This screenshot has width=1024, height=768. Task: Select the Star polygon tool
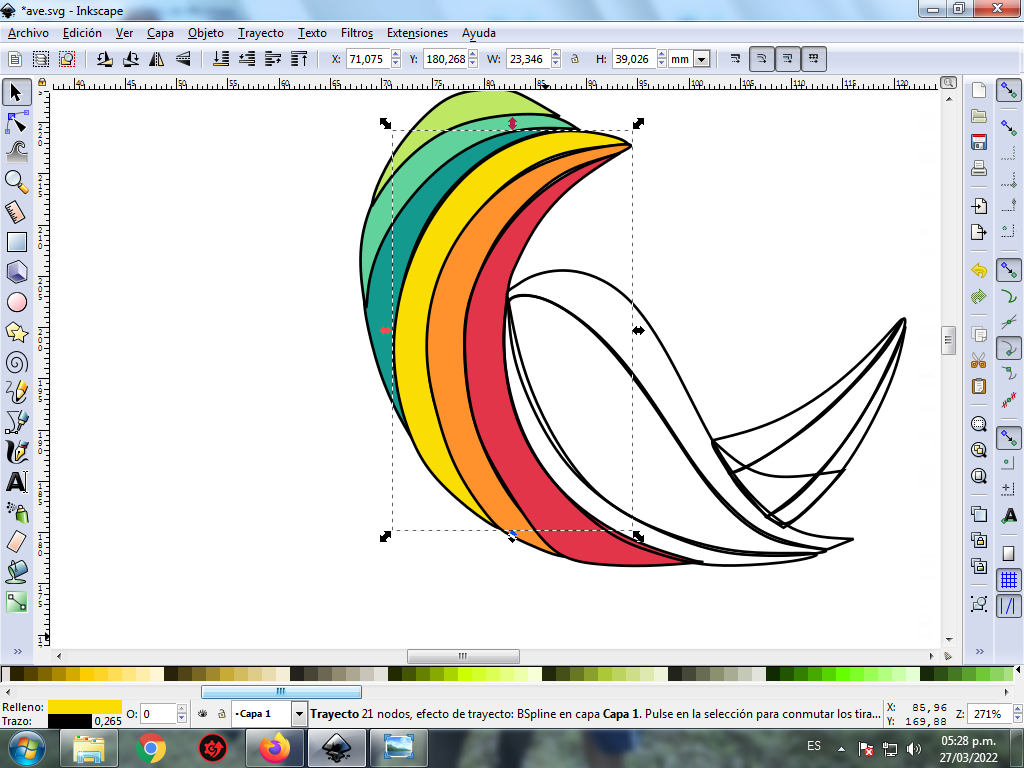tap(16, 332)
